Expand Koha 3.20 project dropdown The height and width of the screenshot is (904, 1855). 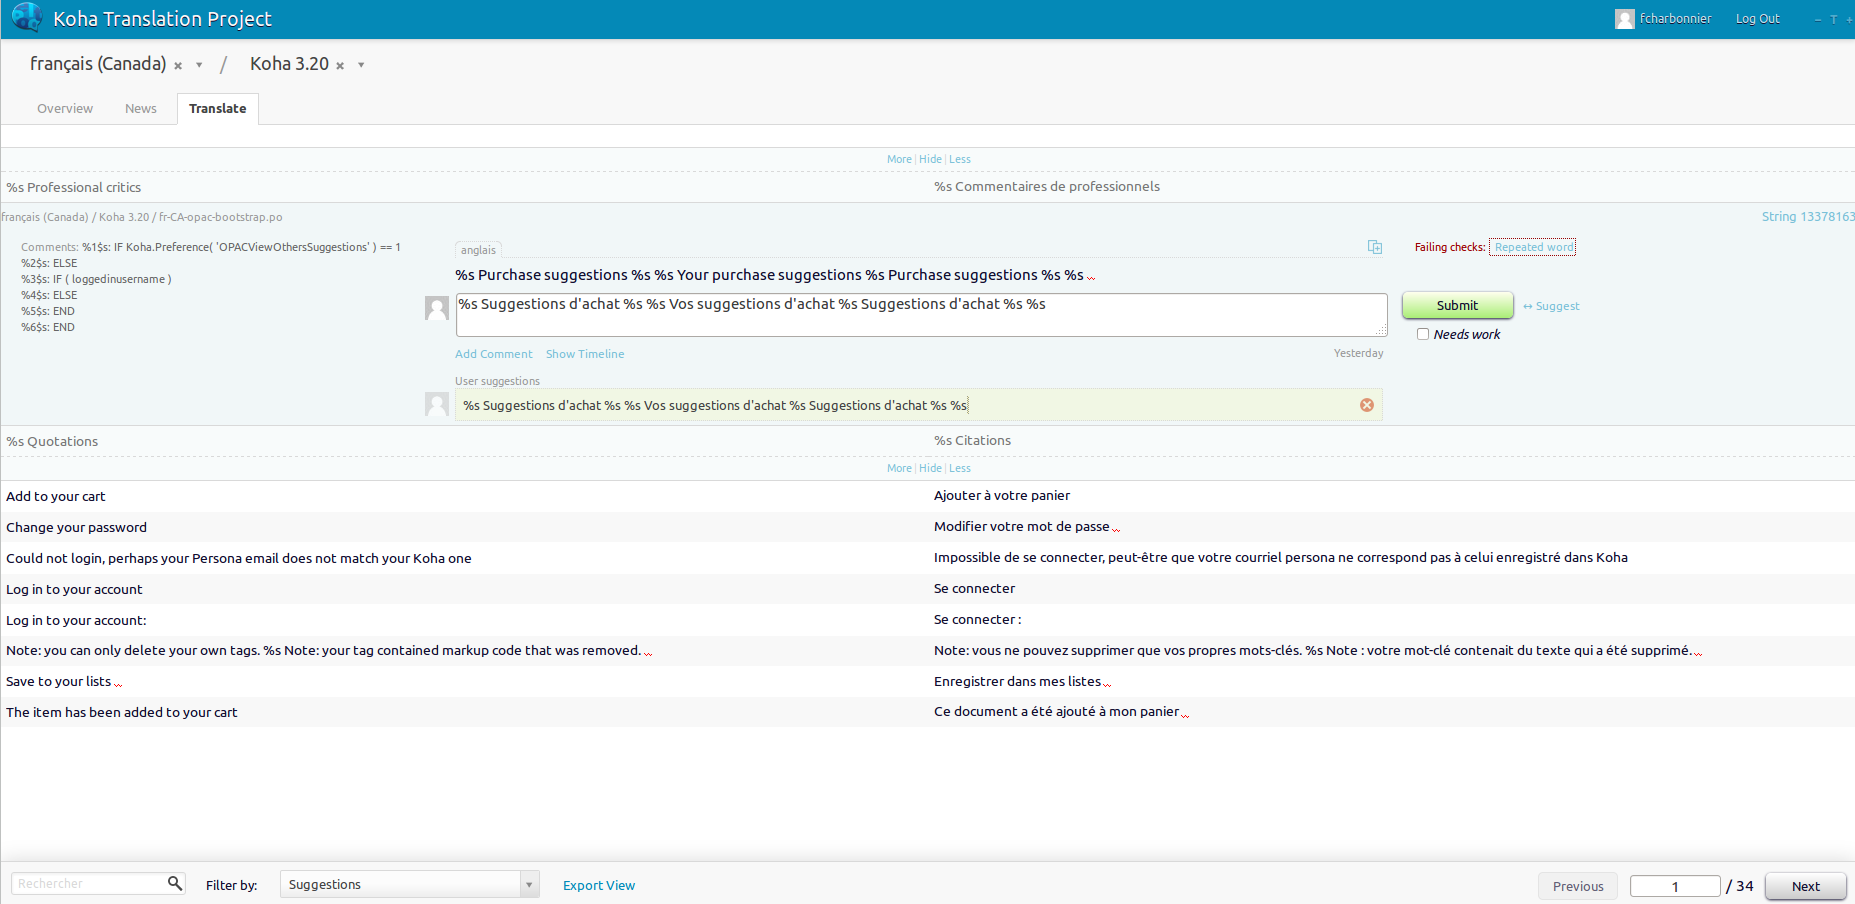(x=361, y=65)
